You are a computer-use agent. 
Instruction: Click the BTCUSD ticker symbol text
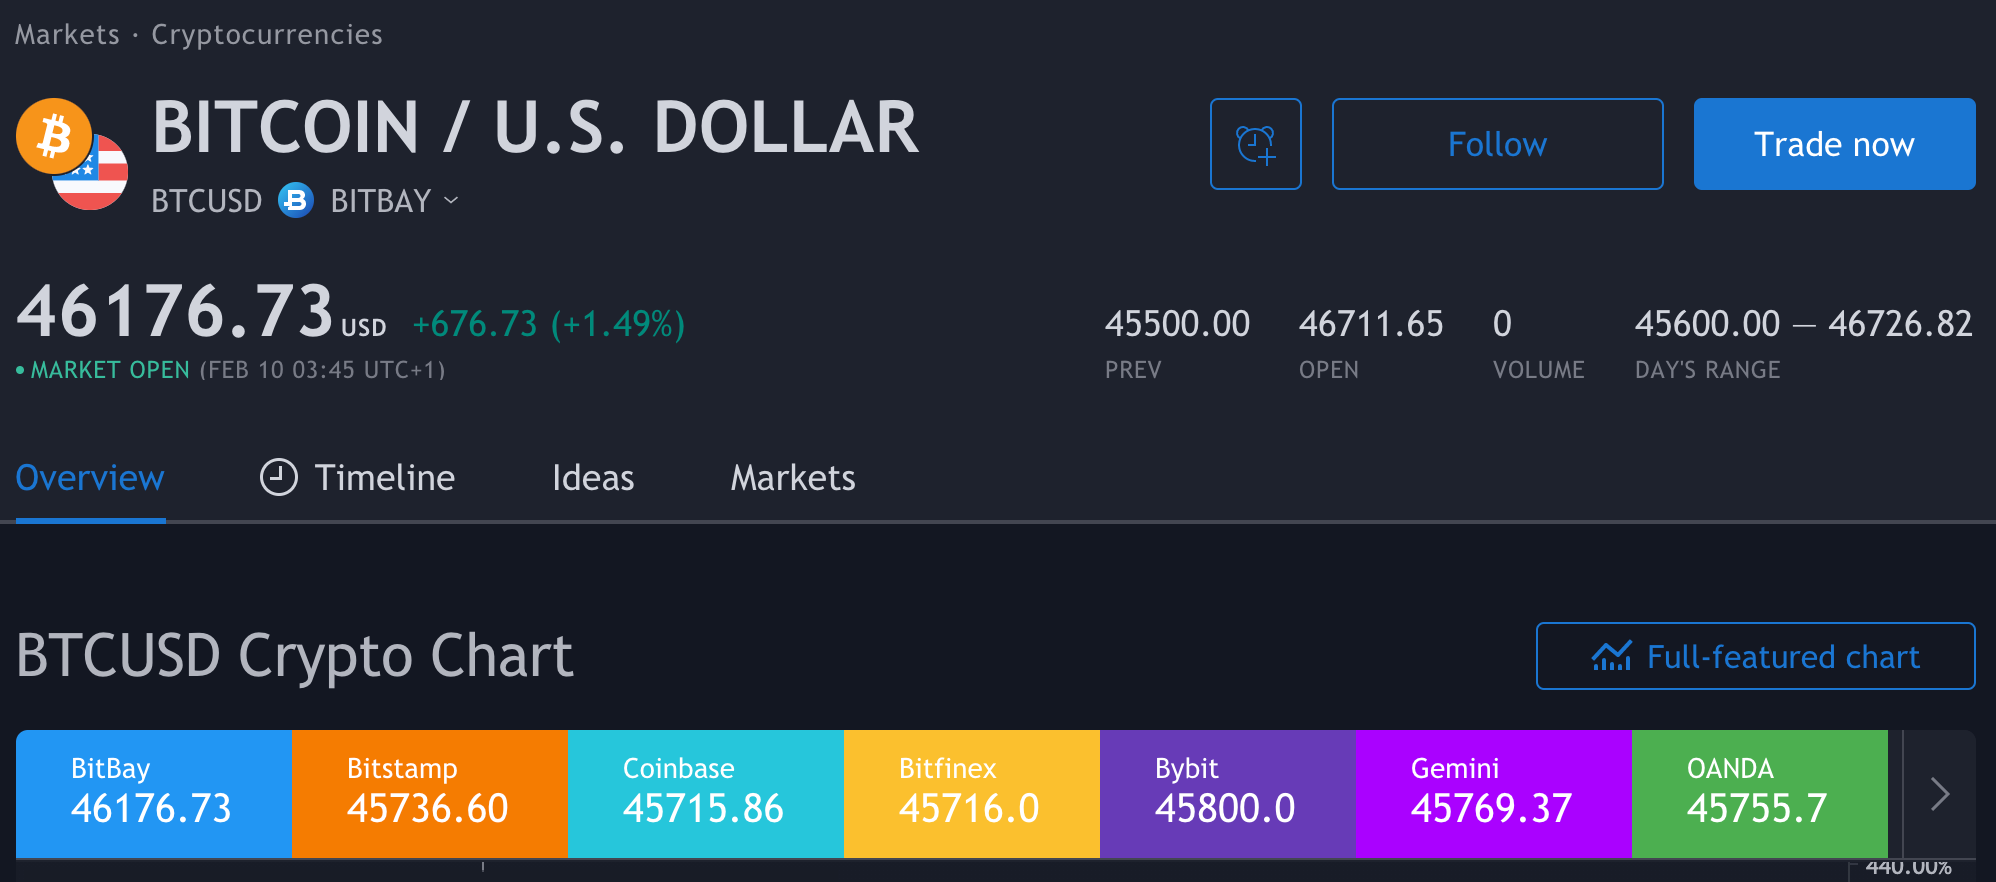pyautogui.click(x=206, y=201)
